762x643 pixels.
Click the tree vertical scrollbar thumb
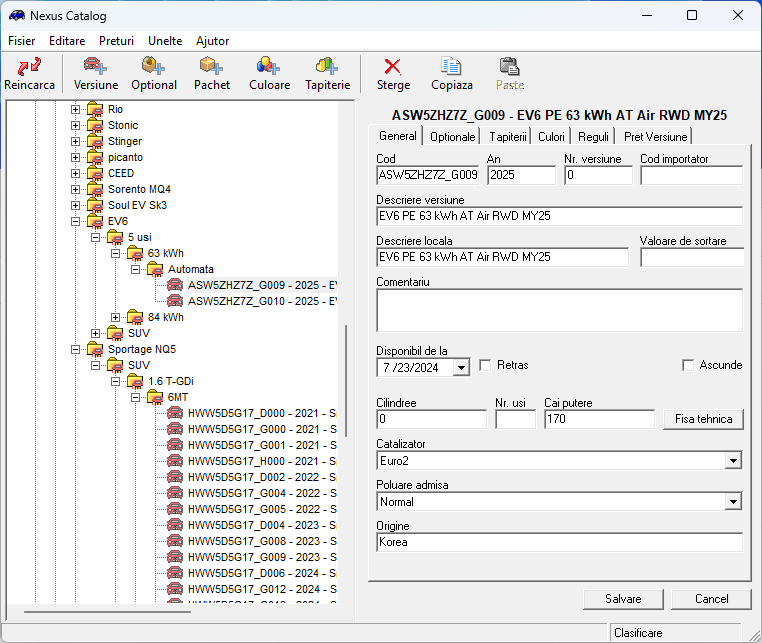pos(346,381)
